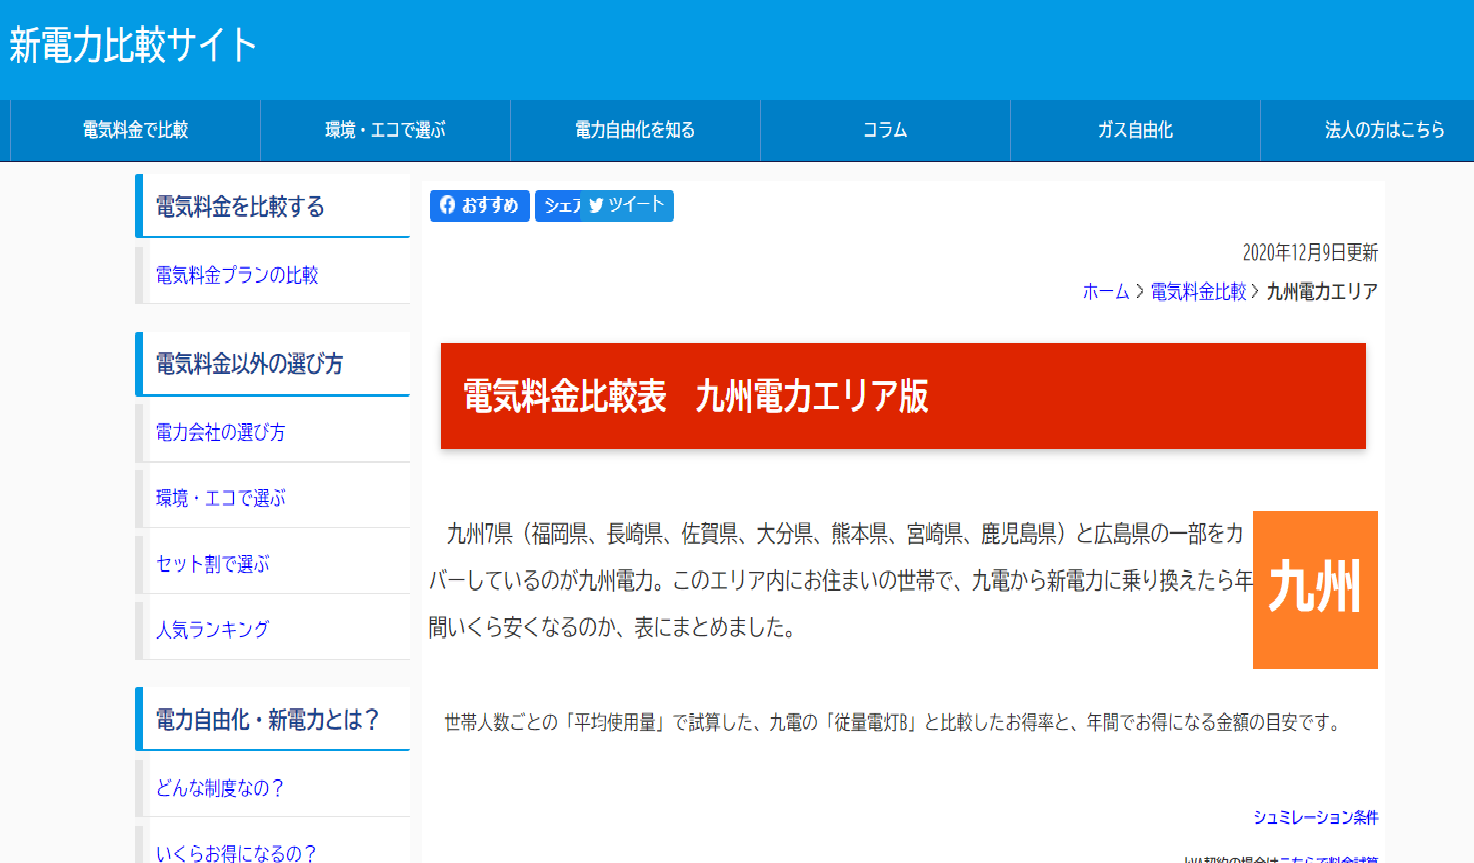
Task: Click the 電力自由化・新電力とは？ sidebar heading
Action: 272,719
